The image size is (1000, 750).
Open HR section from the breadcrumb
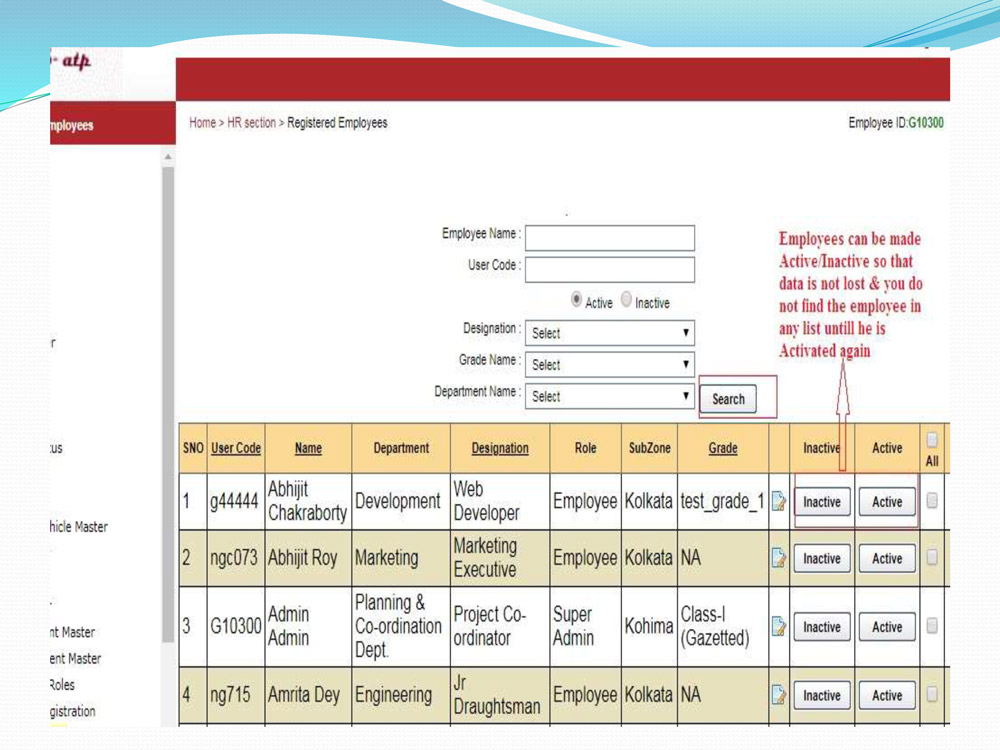(249, 122)
